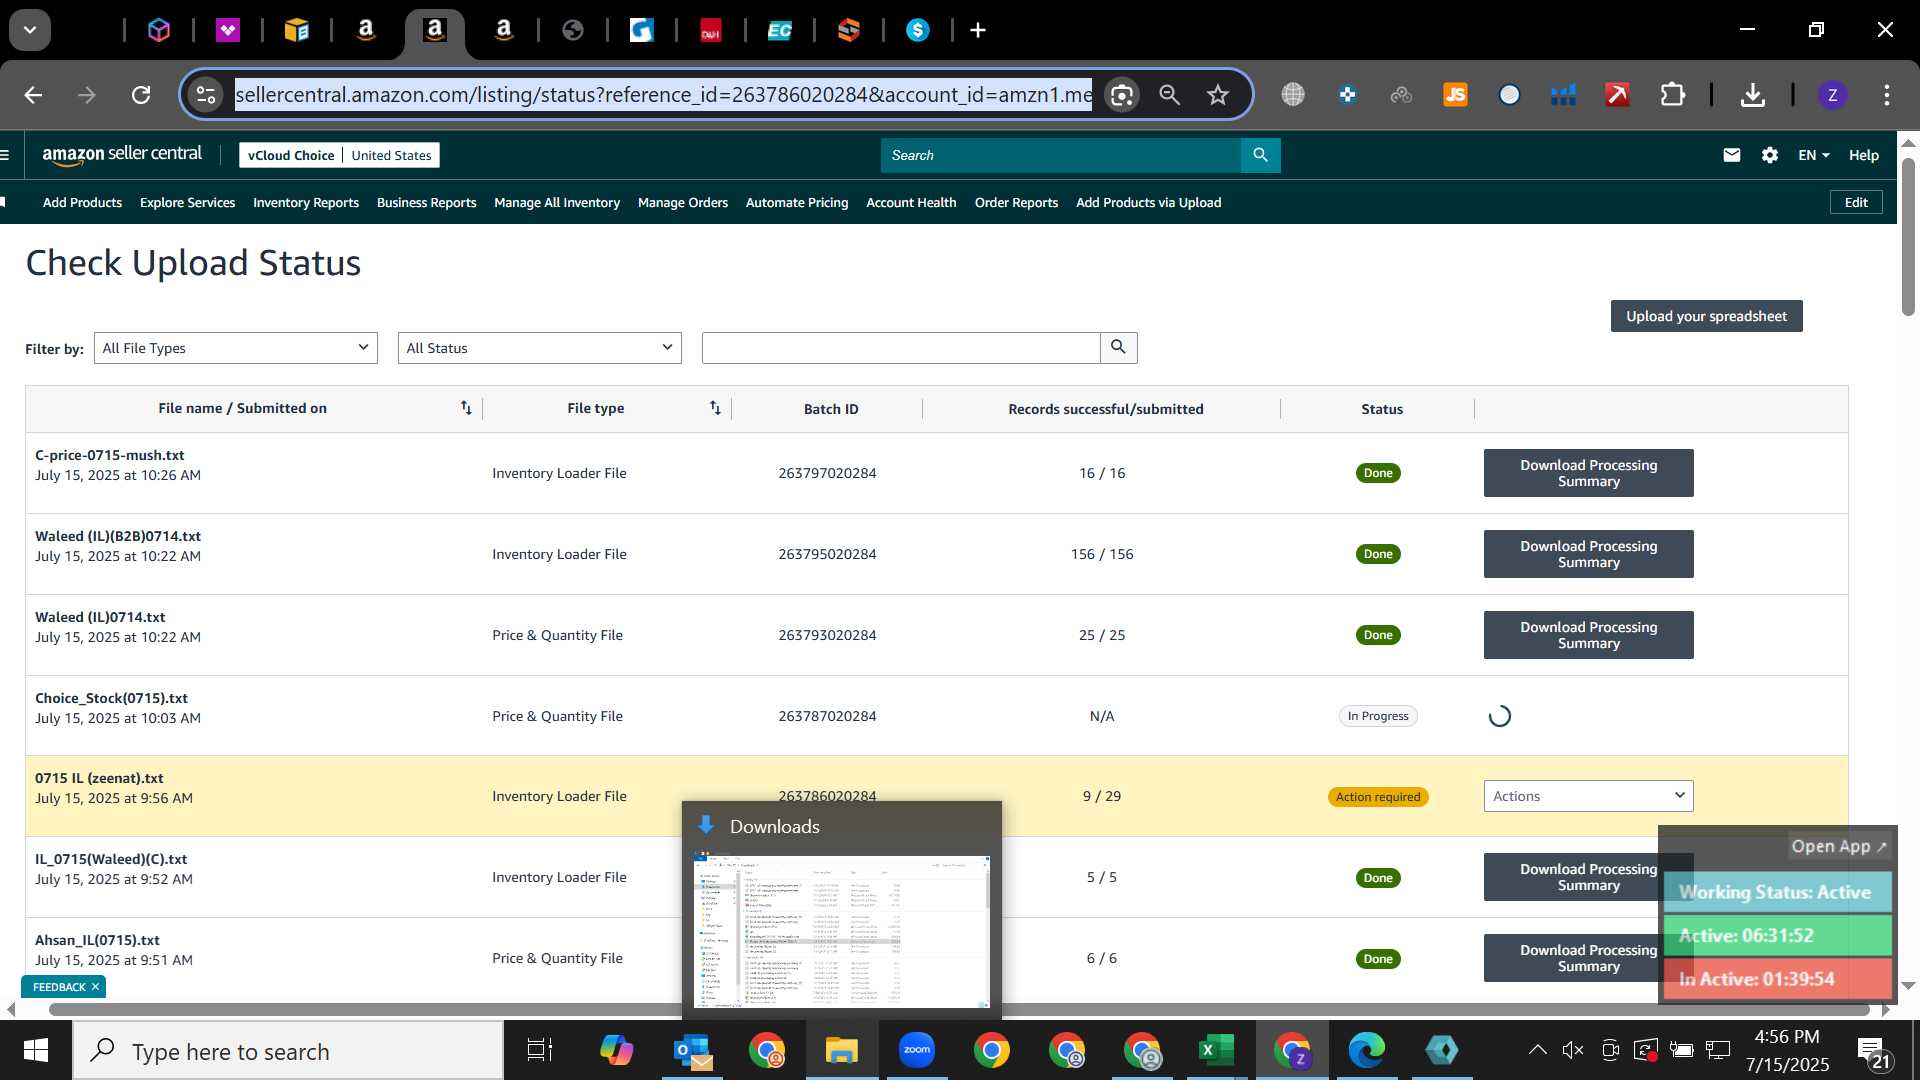Reload the current page
Image resolution: width=1920 pixels, height=1080 pixels.
click(x=141, y=95)
